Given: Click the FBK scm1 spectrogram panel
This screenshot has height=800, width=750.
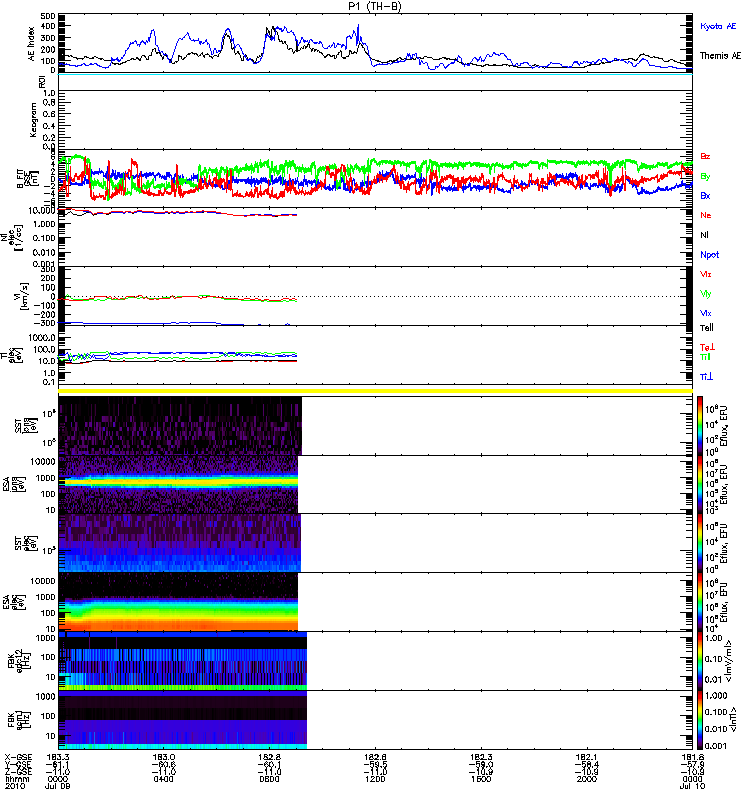Looking at the screenshot, I should pos(183,720).
